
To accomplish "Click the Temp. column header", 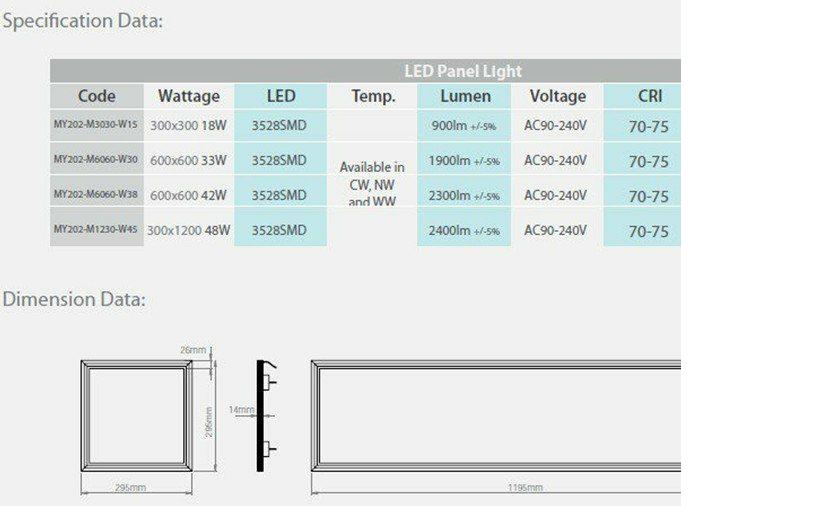I will click(373, 96).
